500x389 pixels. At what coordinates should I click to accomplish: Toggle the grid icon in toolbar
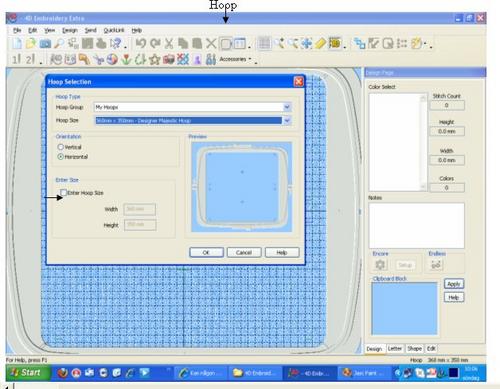[264, 43]
